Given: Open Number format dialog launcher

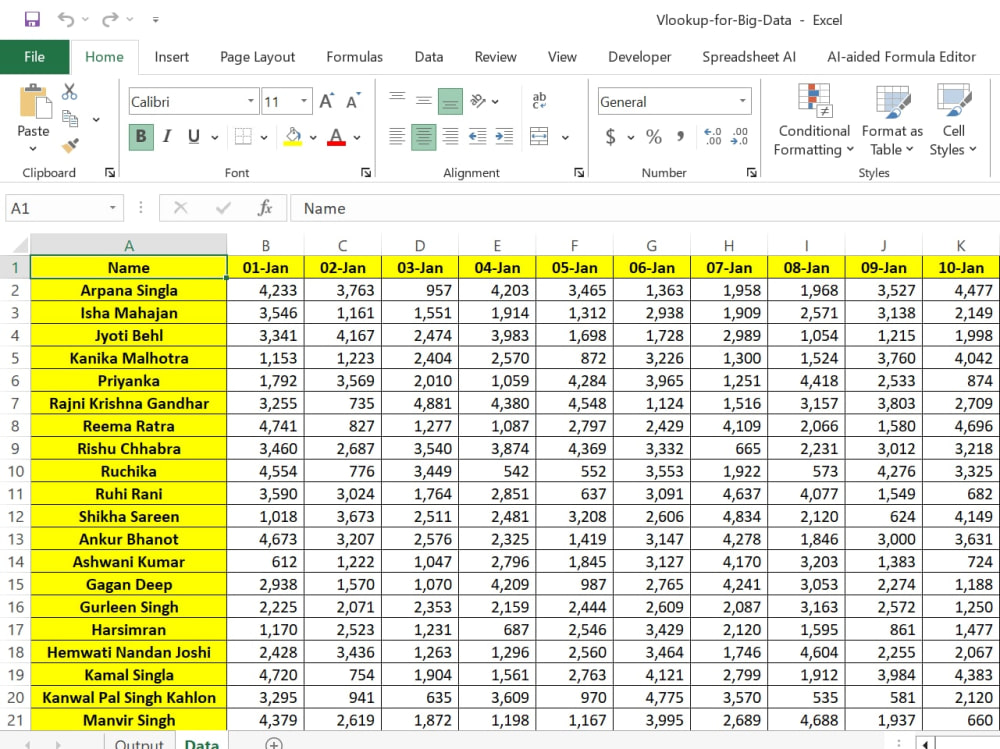Looking at the screenshot, I should [x=752, y=172].
